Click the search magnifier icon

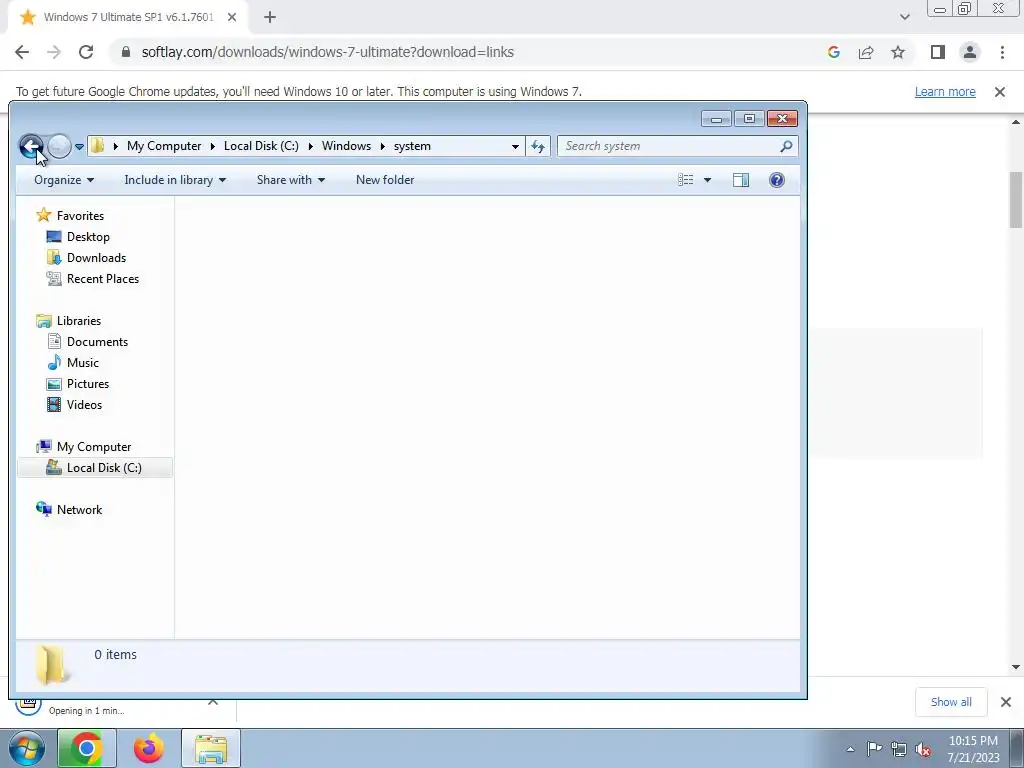pyautogui.click(x=786, y=146)
